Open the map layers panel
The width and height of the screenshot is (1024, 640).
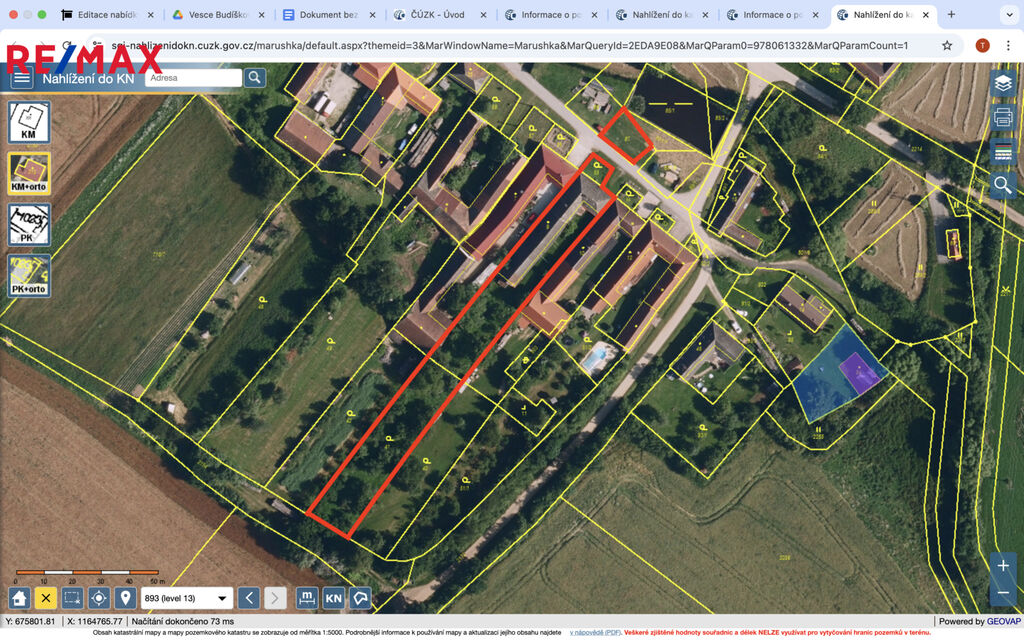tap(1003, 84)
